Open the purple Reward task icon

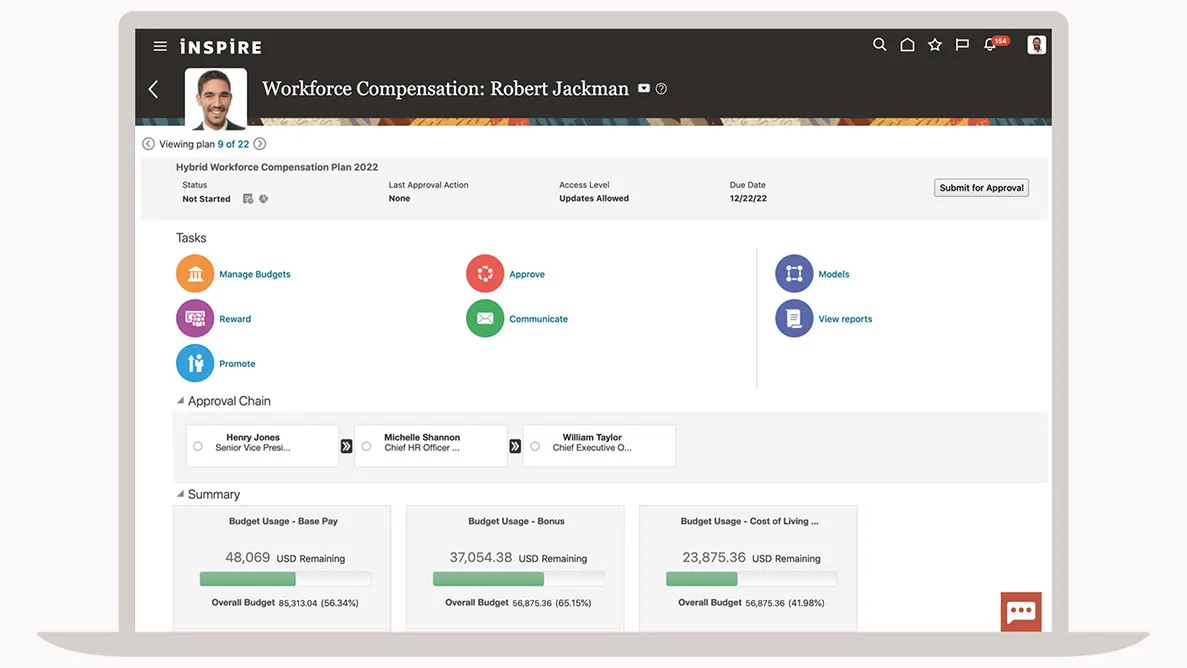(195, 319)
